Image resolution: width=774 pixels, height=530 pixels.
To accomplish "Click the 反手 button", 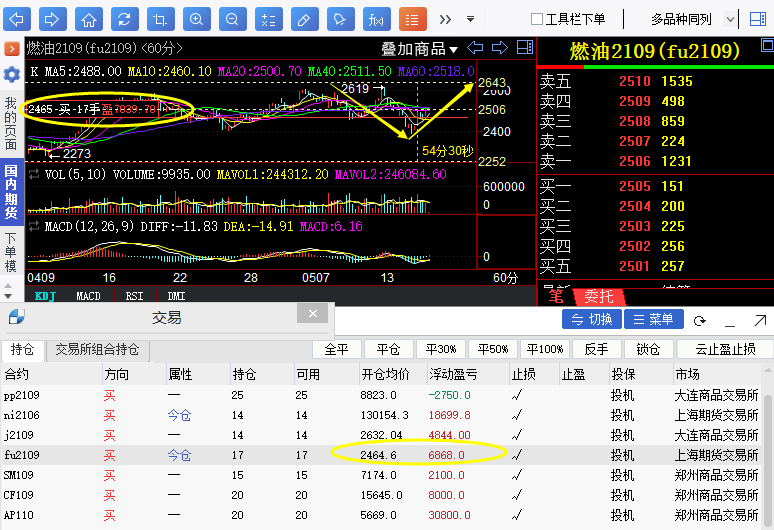I will pyautogui.click(x=597, y=349).
